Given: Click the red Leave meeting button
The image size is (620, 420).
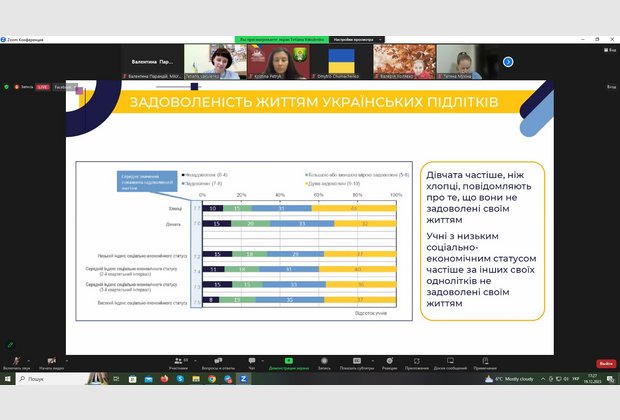Looking at the screenshot, I should [606, 363].
